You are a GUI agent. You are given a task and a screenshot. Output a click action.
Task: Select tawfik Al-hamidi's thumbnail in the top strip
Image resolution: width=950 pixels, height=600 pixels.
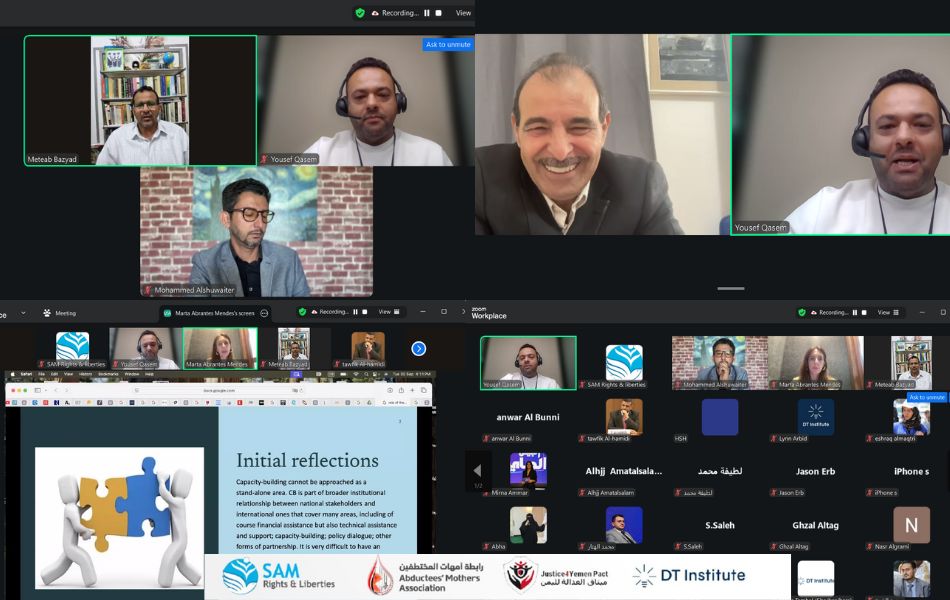(368, 346)
